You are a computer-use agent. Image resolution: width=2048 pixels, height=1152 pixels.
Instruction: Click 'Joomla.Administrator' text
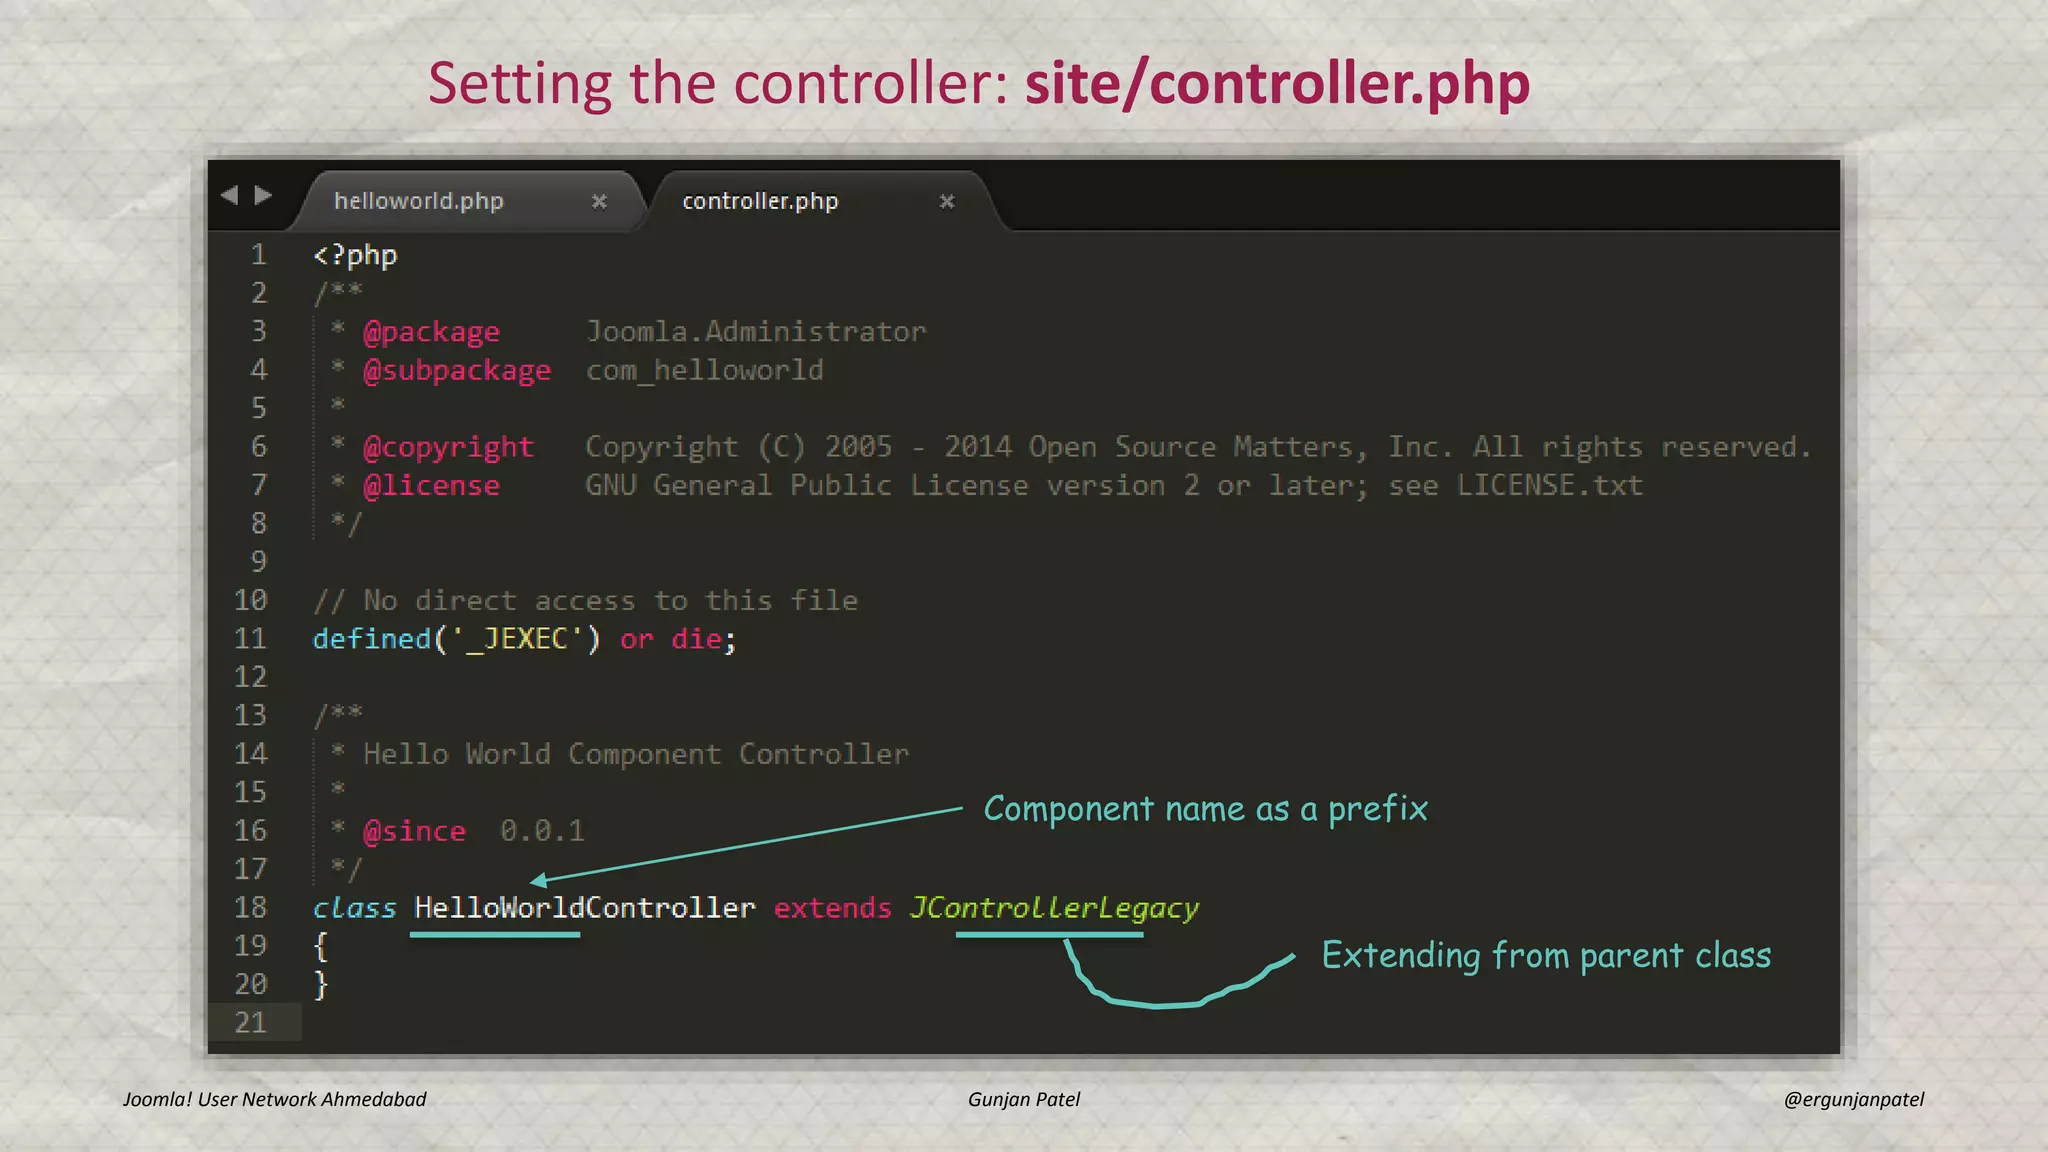pyautogui.click(x=756, y=332)
